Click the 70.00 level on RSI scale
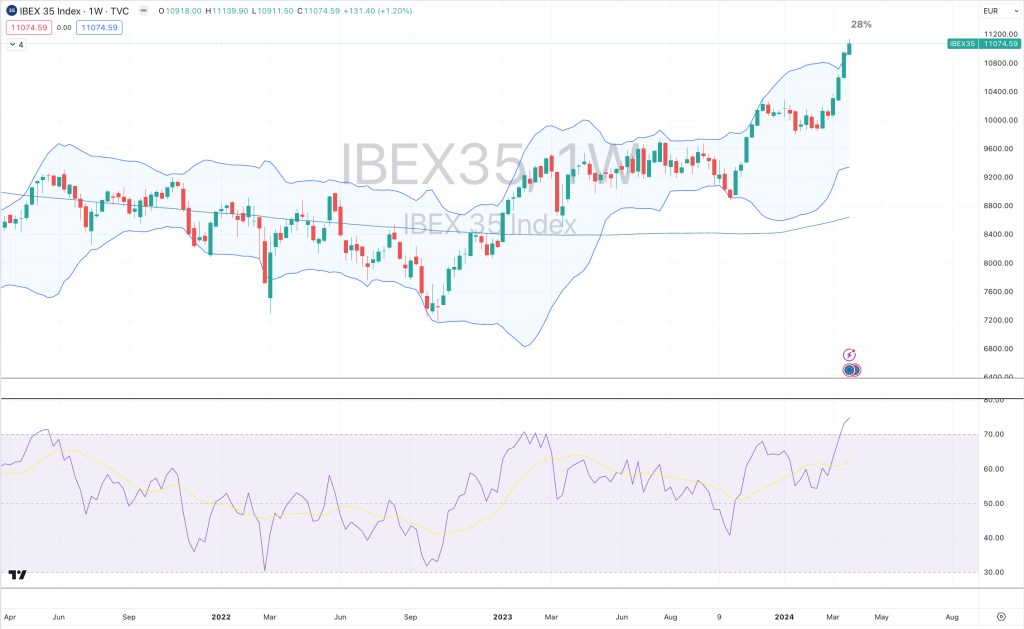The image size is (1024, 629). (x=993, y=434)
